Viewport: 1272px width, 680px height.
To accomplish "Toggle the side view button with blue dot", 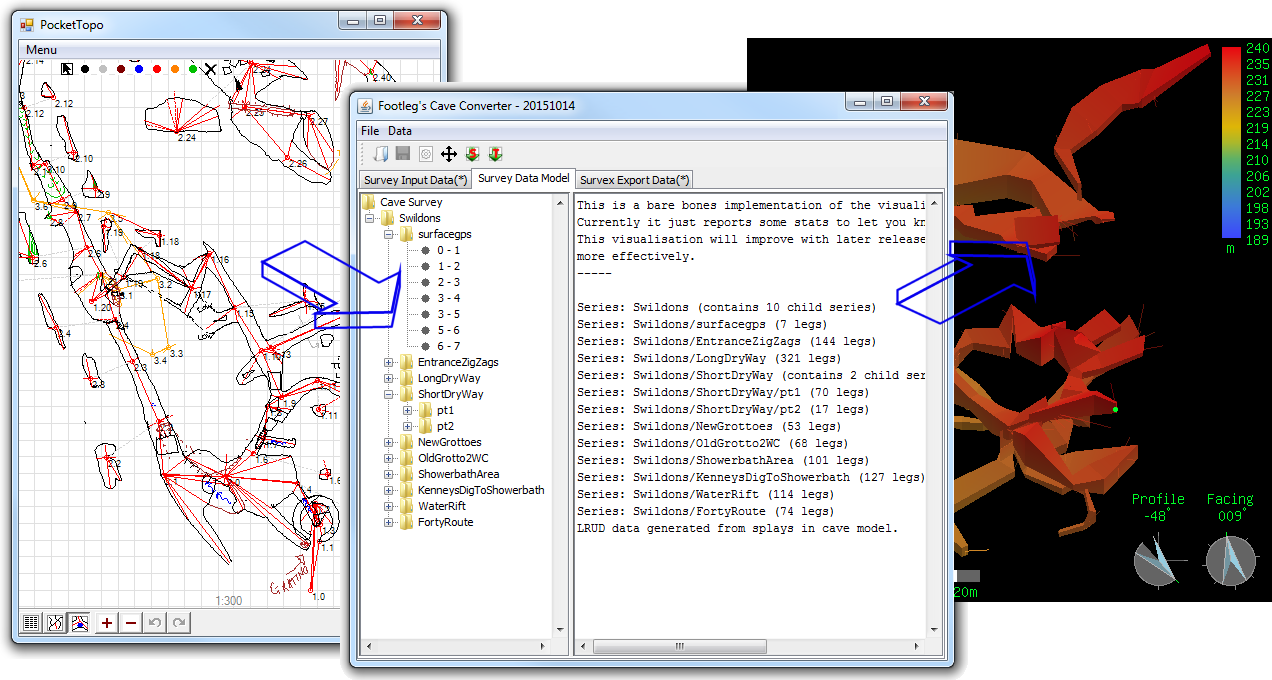I will [x=78, y=623].
